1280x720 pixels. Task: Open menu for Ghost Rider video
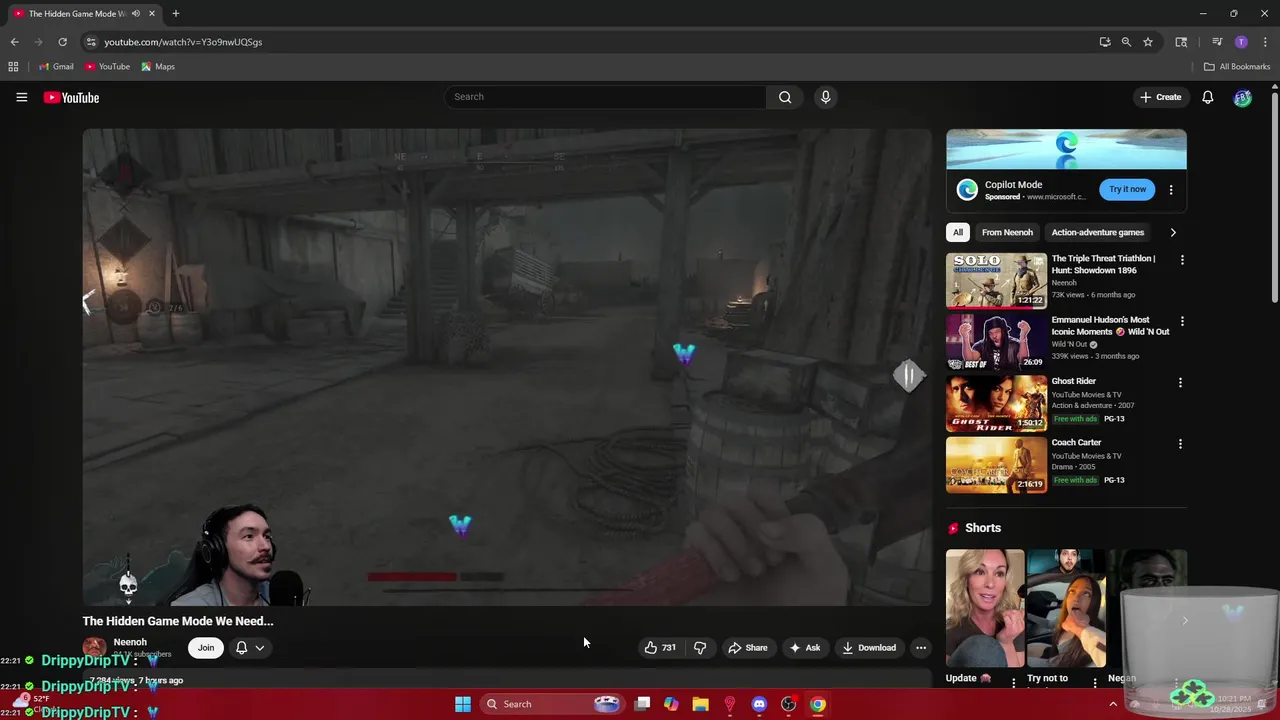pos(1180,382)
